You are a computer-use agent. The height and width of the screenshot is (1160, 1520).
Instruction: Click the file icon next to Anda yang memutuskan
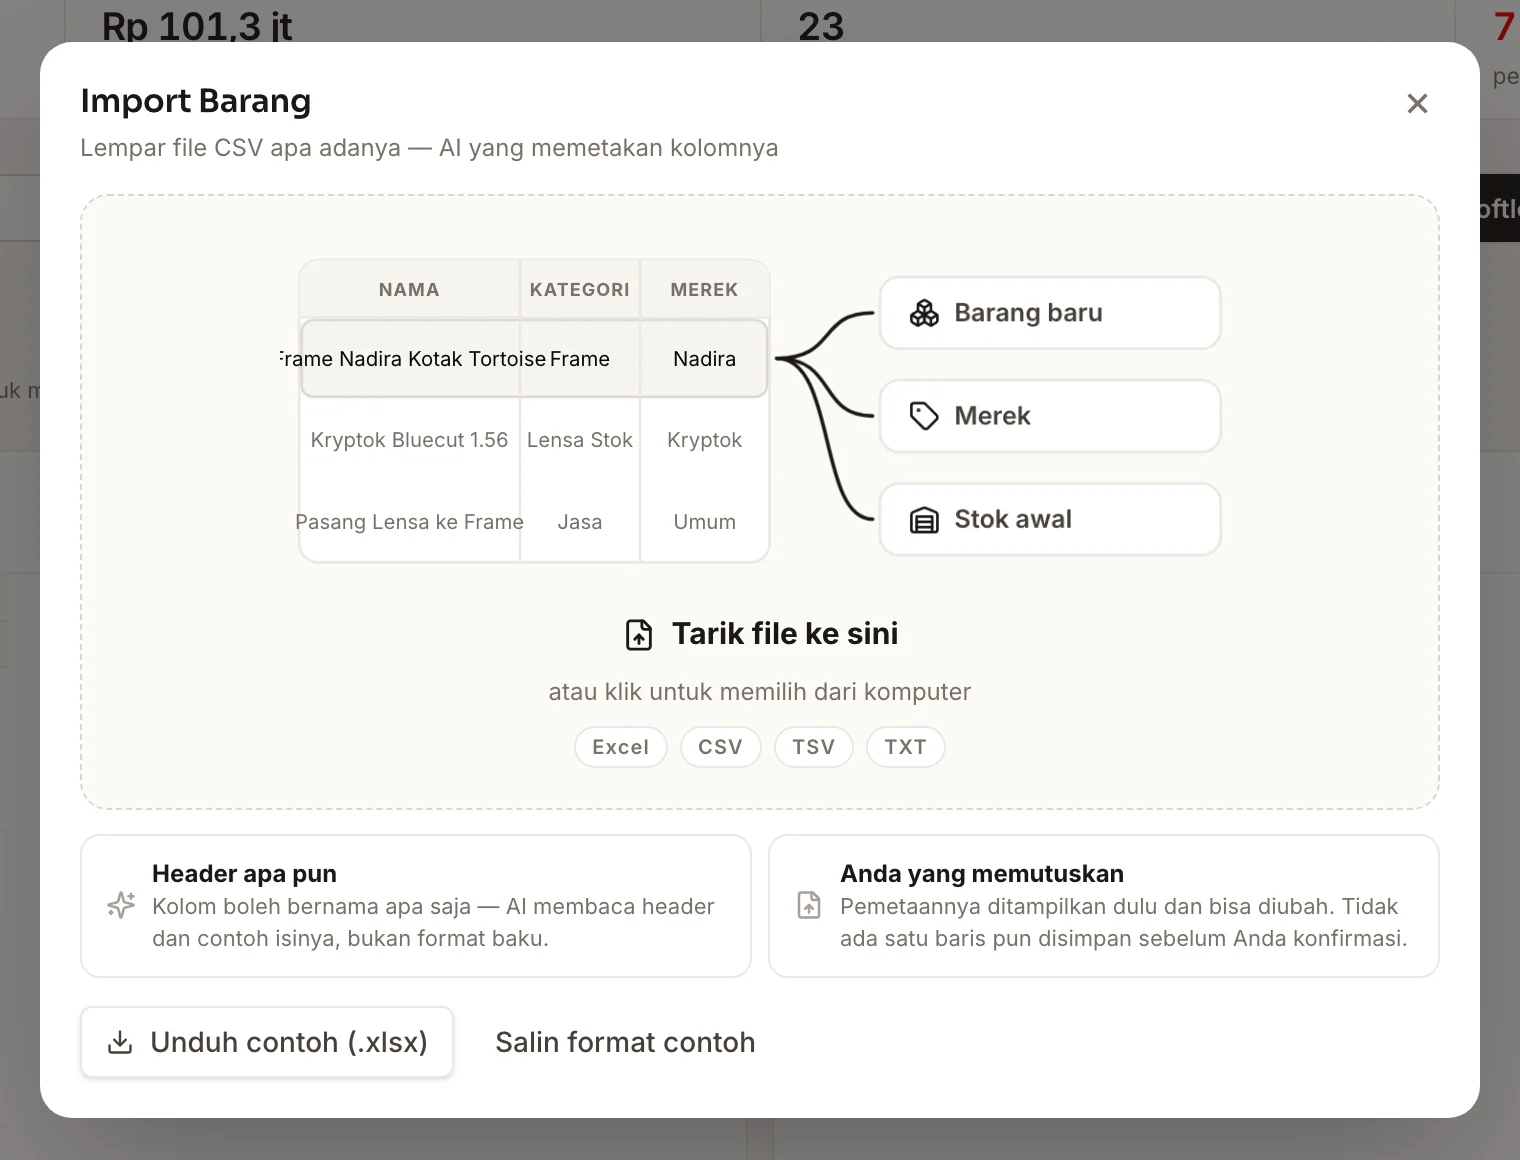click(x=809, y=905)
